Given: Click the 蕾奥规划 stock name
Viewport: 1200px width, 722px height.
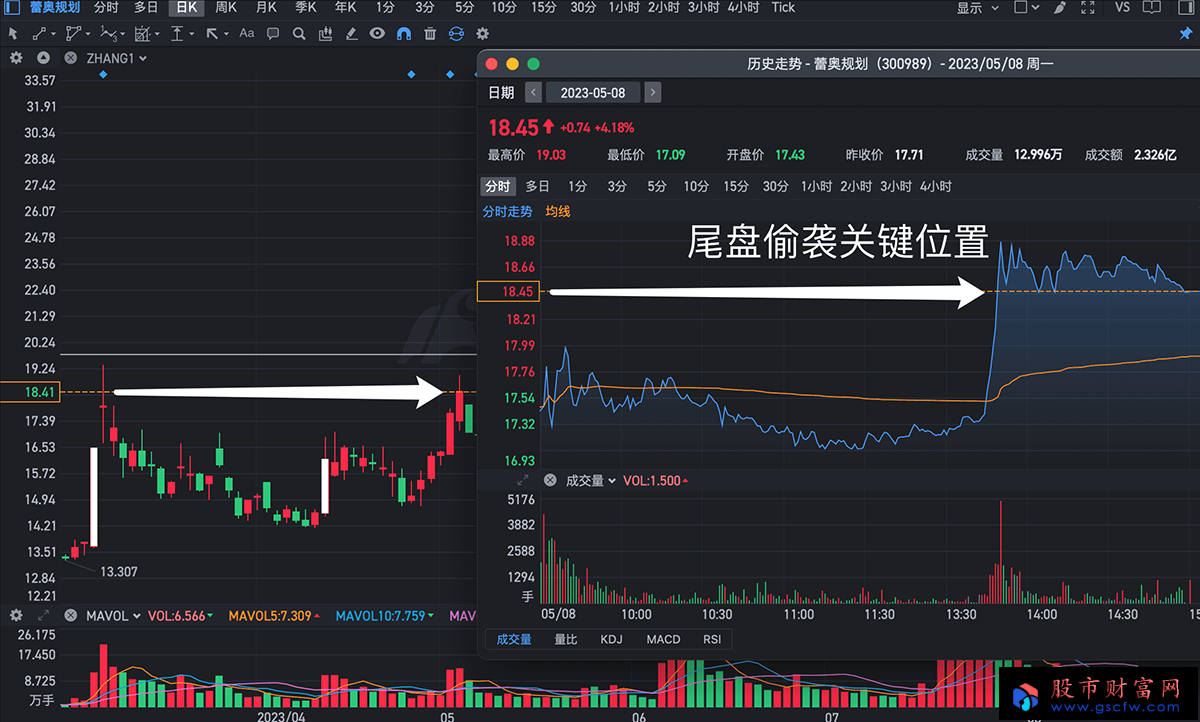Looking at the screenshot, I should pos(54,7).
